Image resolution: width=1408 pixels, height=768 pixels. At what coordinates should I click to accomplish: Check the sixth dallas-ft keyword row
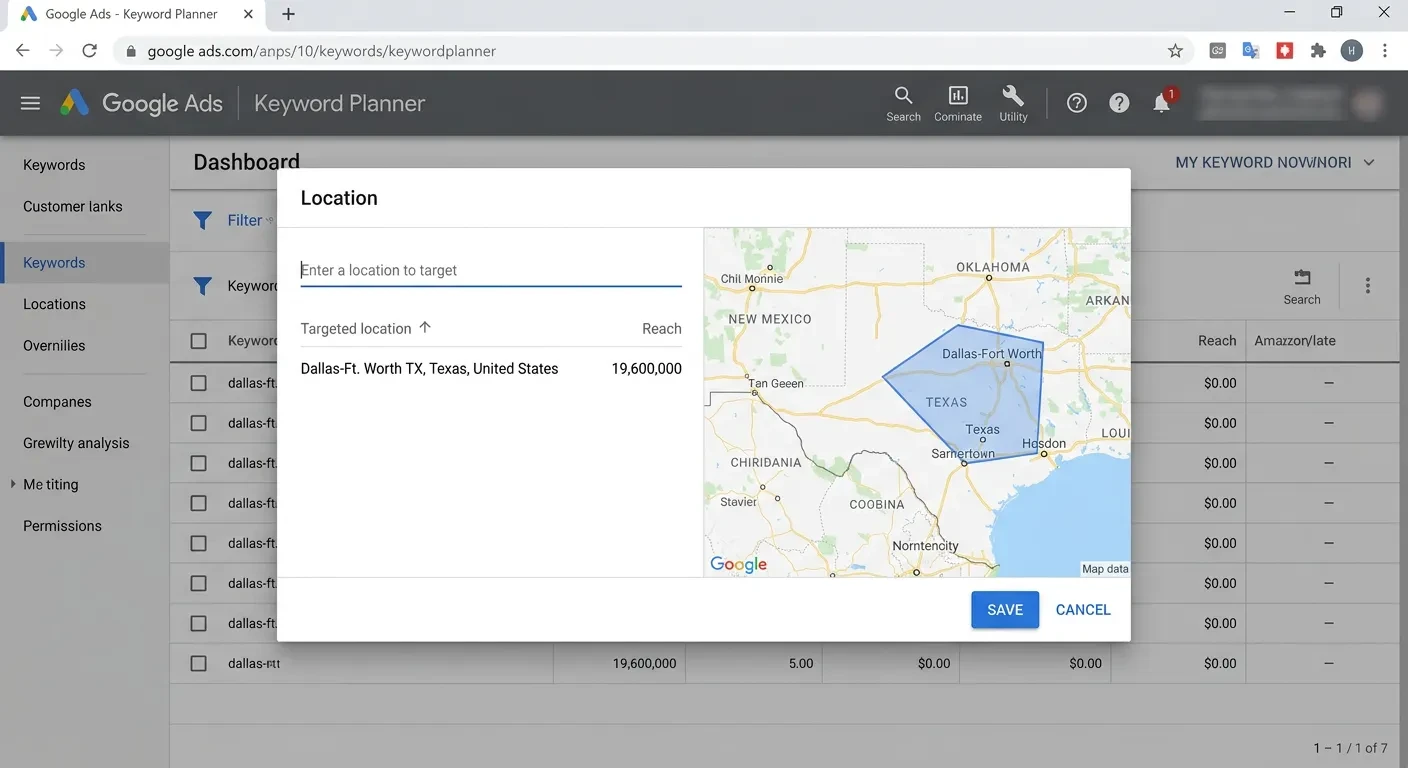[x=198, y=583]
